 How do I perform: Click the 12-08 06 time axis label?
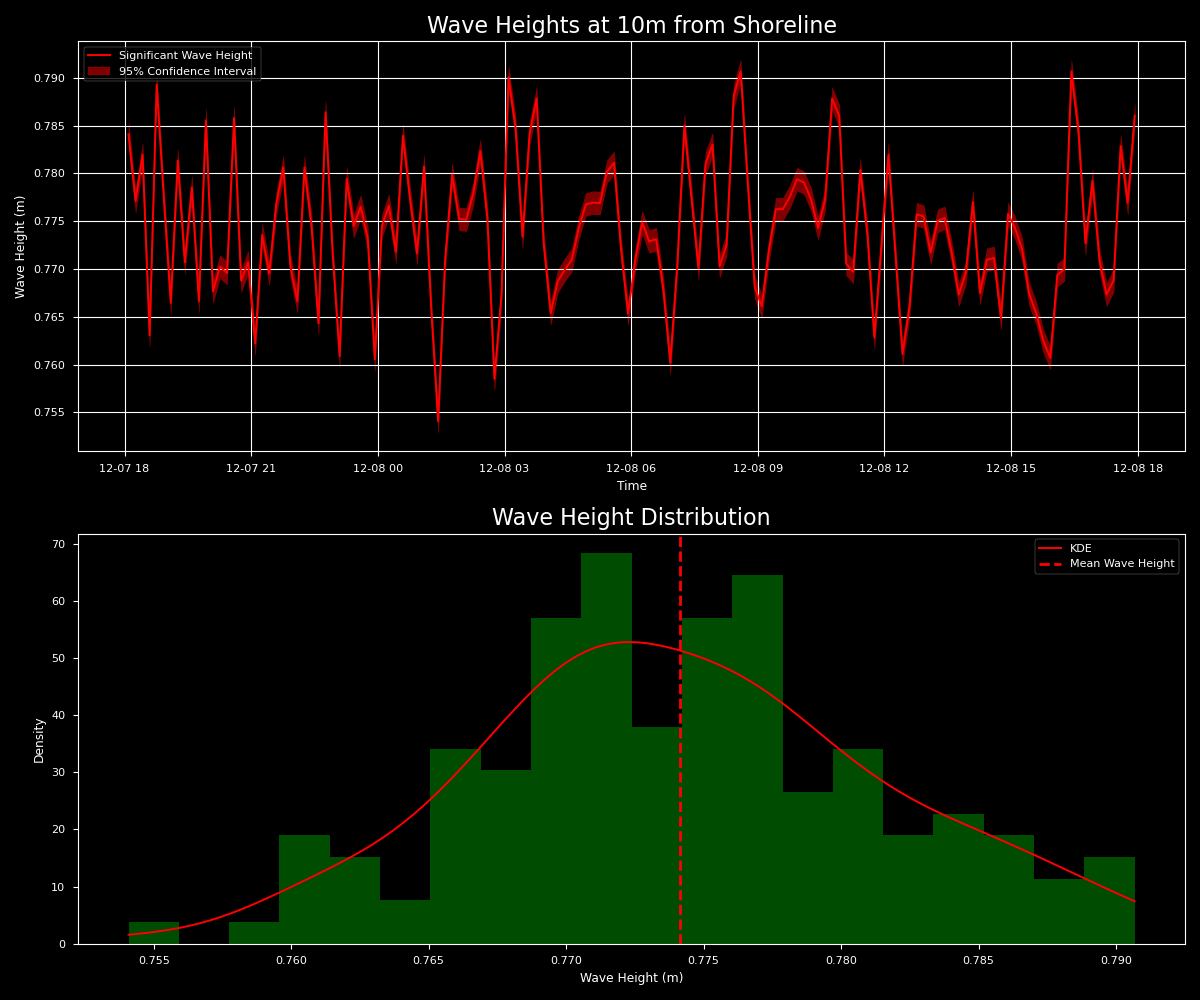(633, 466)
